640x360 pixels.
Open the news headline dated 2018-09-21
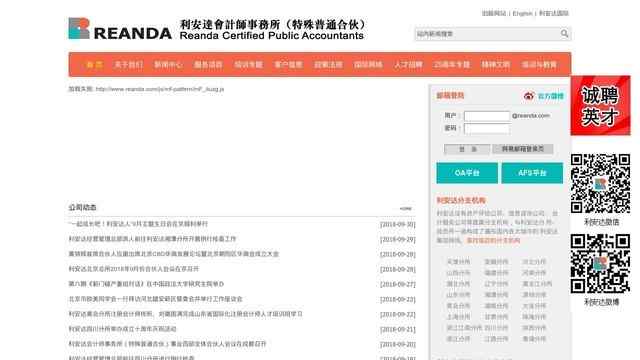point(122,329)
